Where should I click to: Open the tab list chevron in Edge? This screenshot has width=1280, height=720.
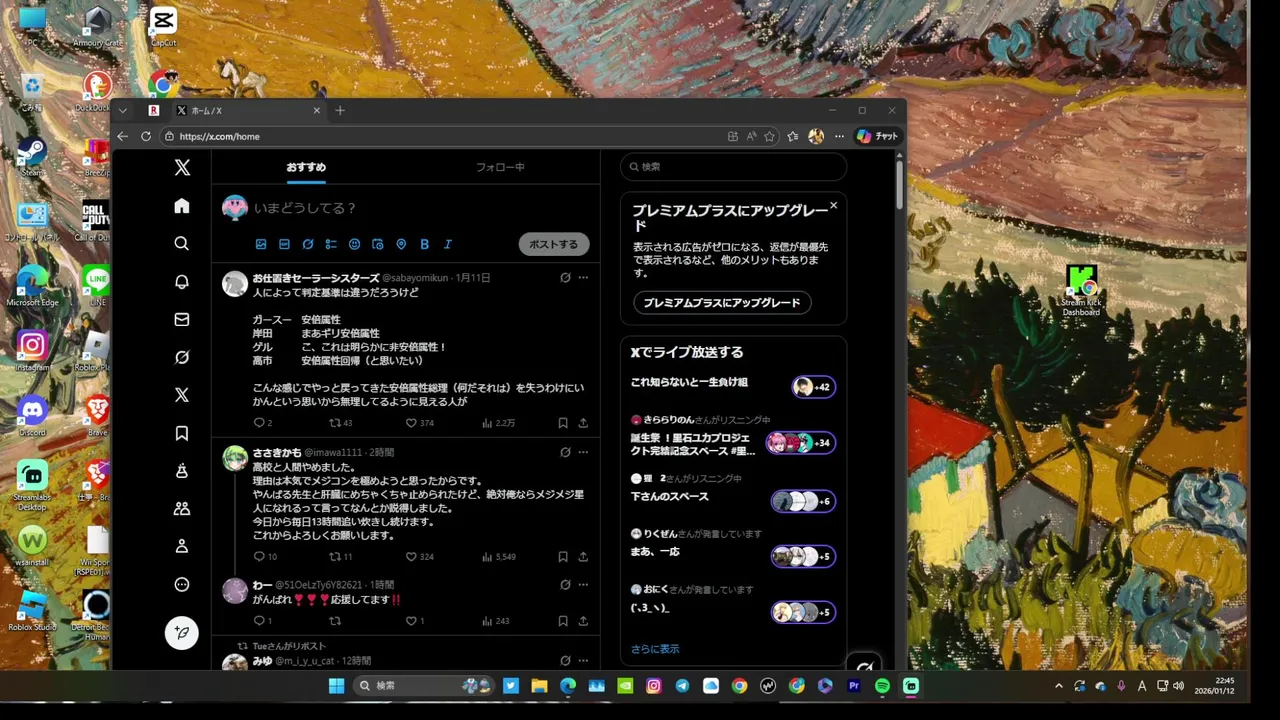click(x=123, y=111)
